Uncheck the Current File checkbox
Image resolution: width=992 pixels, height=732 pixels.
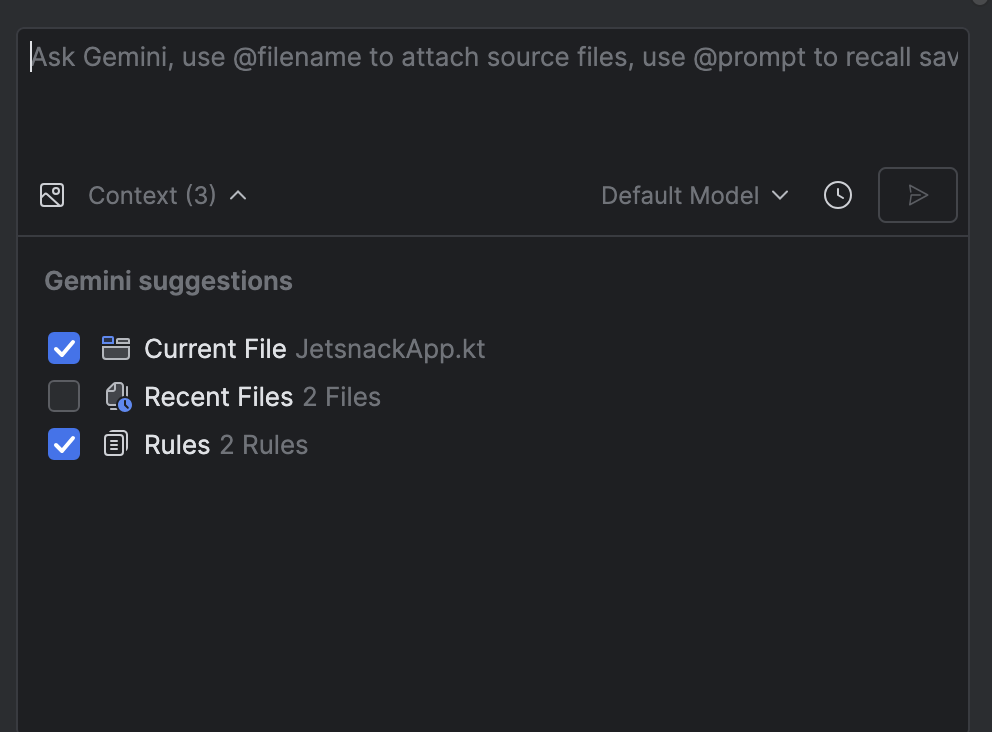tap(63, 348)
